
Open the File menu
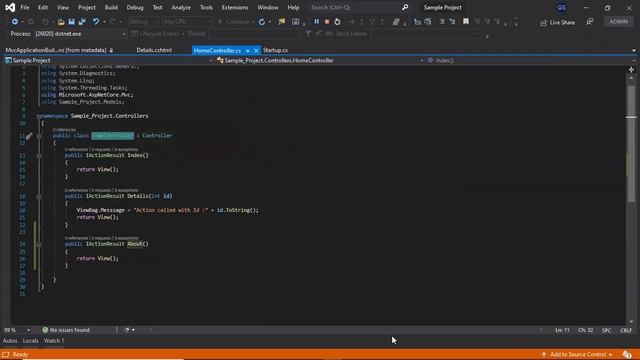(24, 7)
